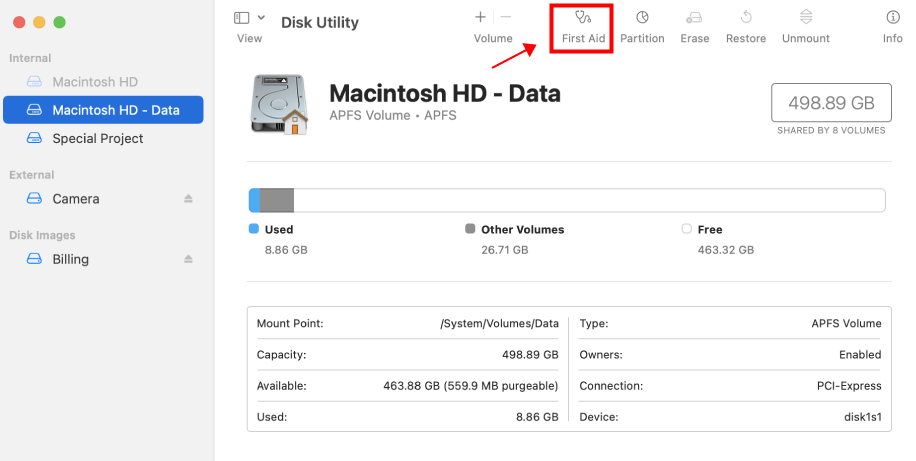Select Macintosh HD in sidebar
Screen dimensions: 916x461
95,82
